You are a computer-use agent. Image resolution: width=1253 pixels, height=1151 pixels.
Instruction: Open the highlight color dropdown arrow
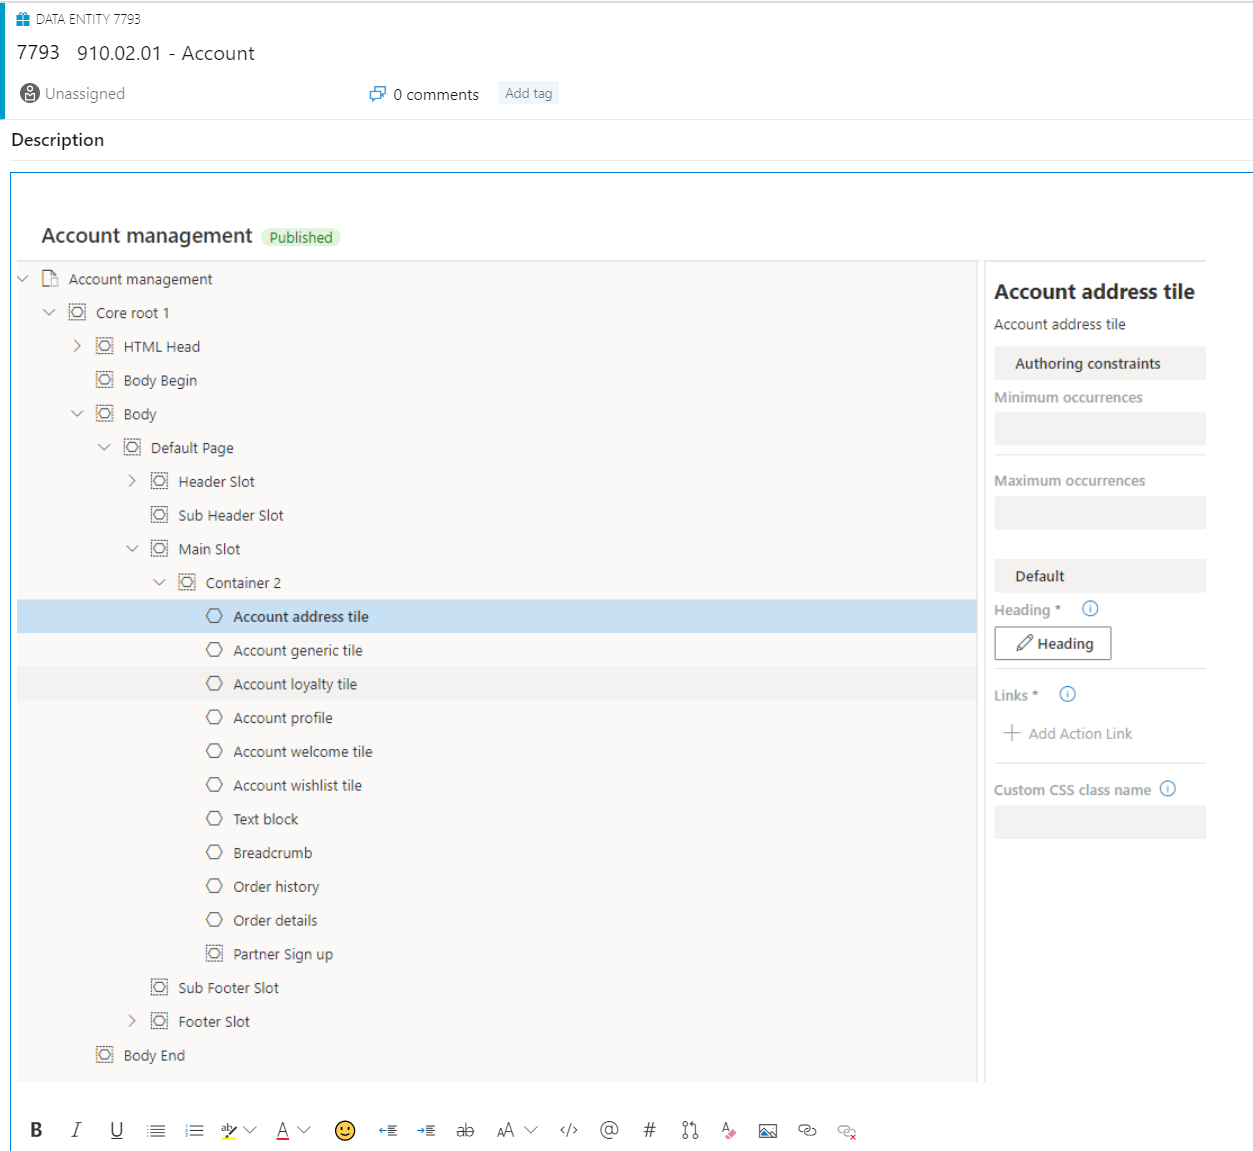(251, 1130)
